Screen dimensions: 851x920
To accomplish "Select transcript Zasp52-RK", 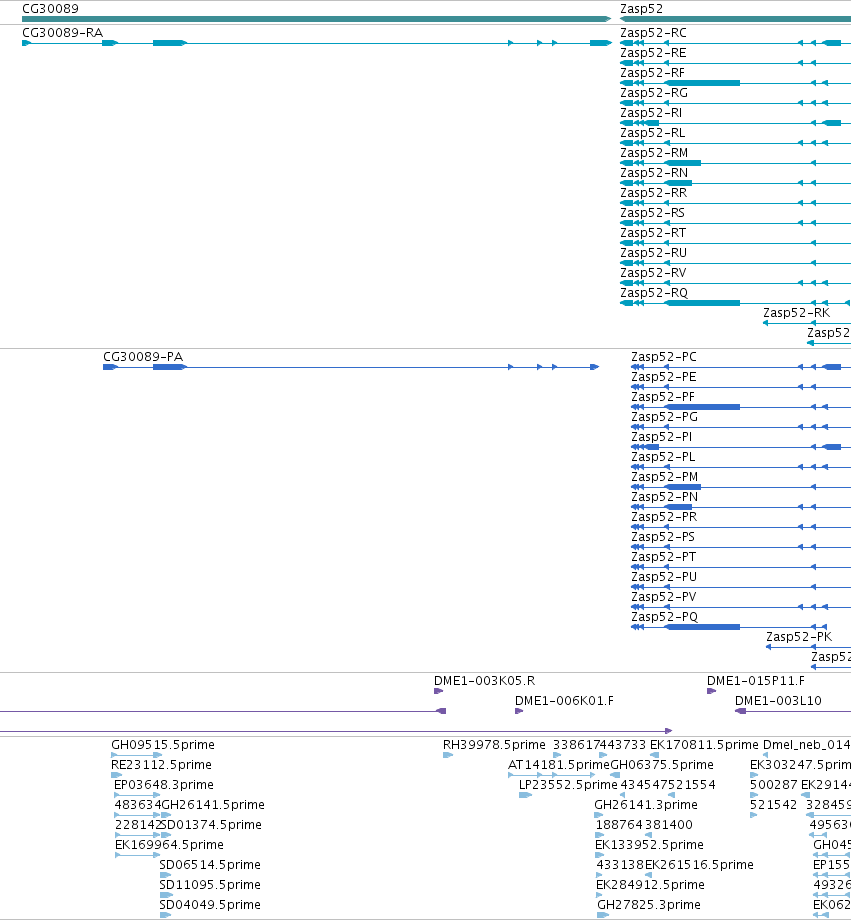I will (x=796, y=313).
